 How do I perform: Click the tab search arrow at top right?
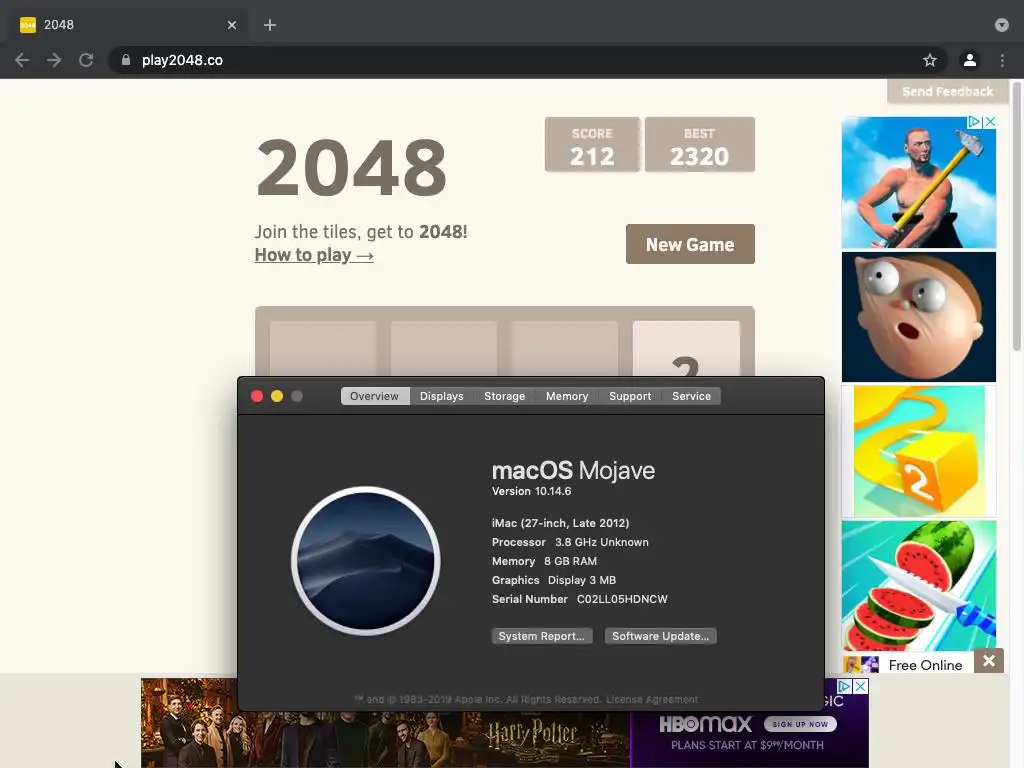coord(1002,25)
